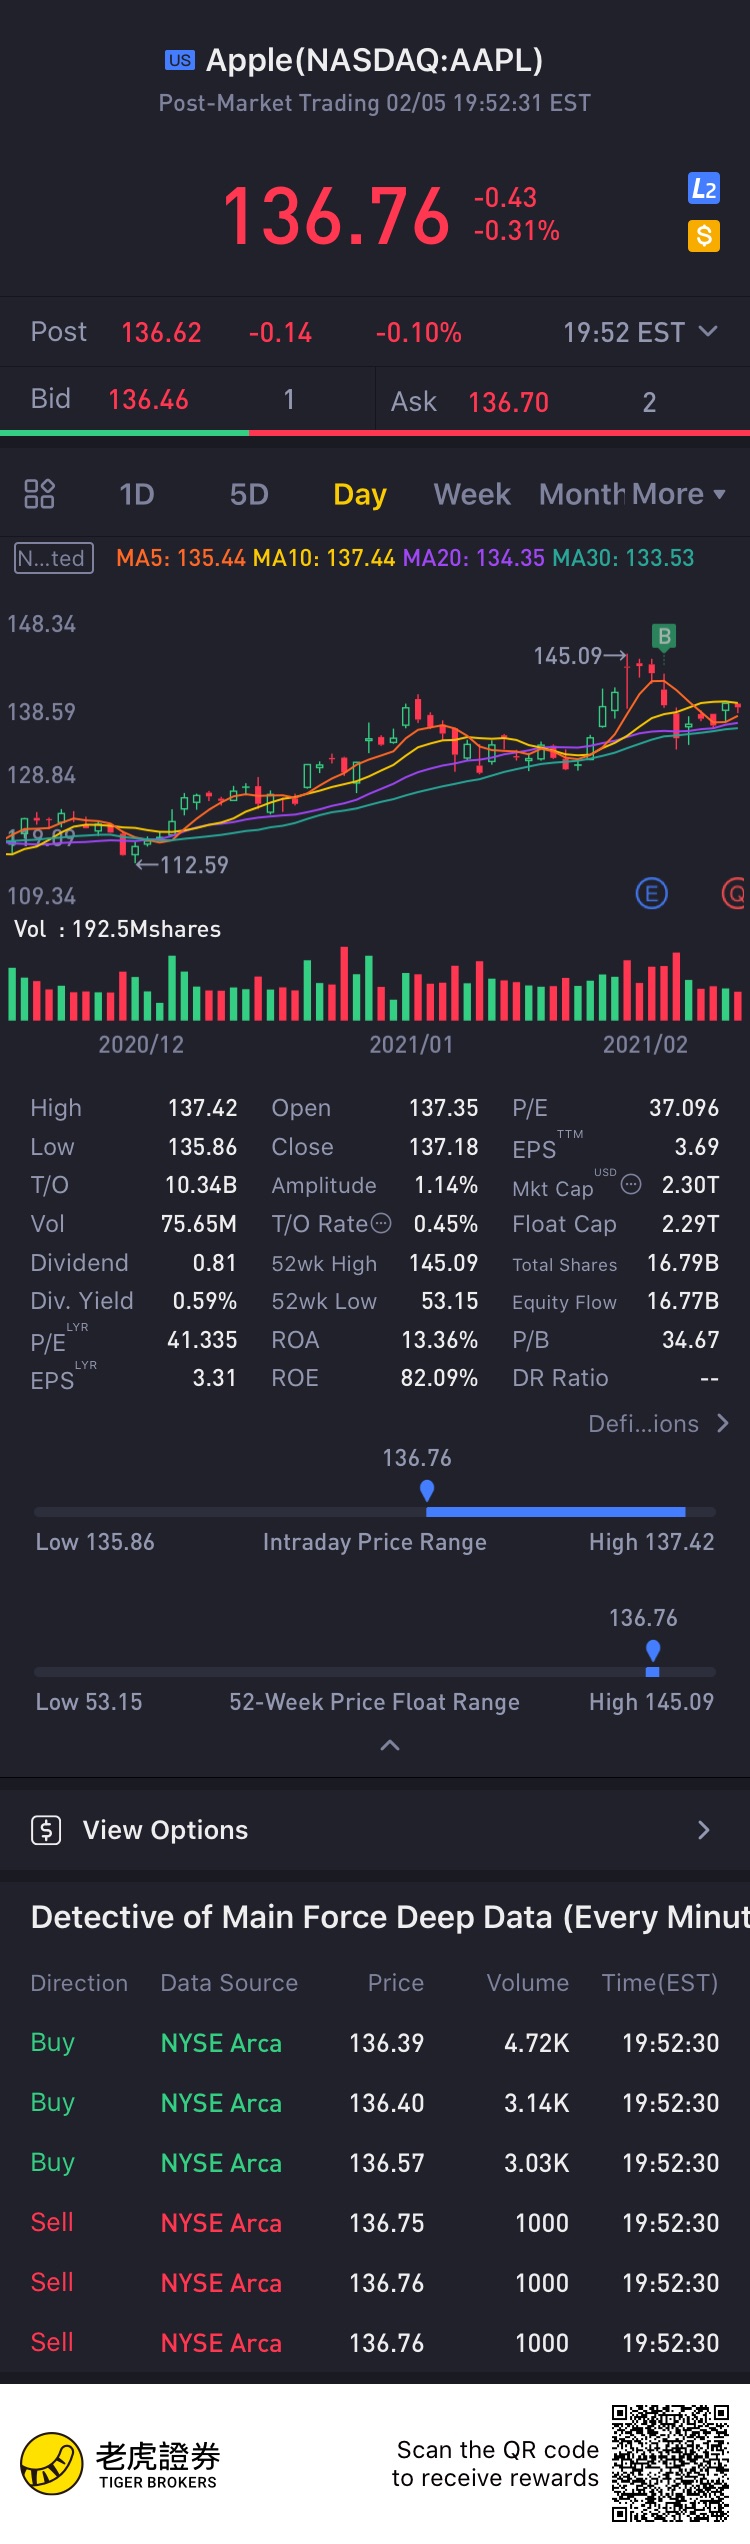Tap the blue E earnings marker
This screenshot has height=2544, width=750.
[651, 893]
